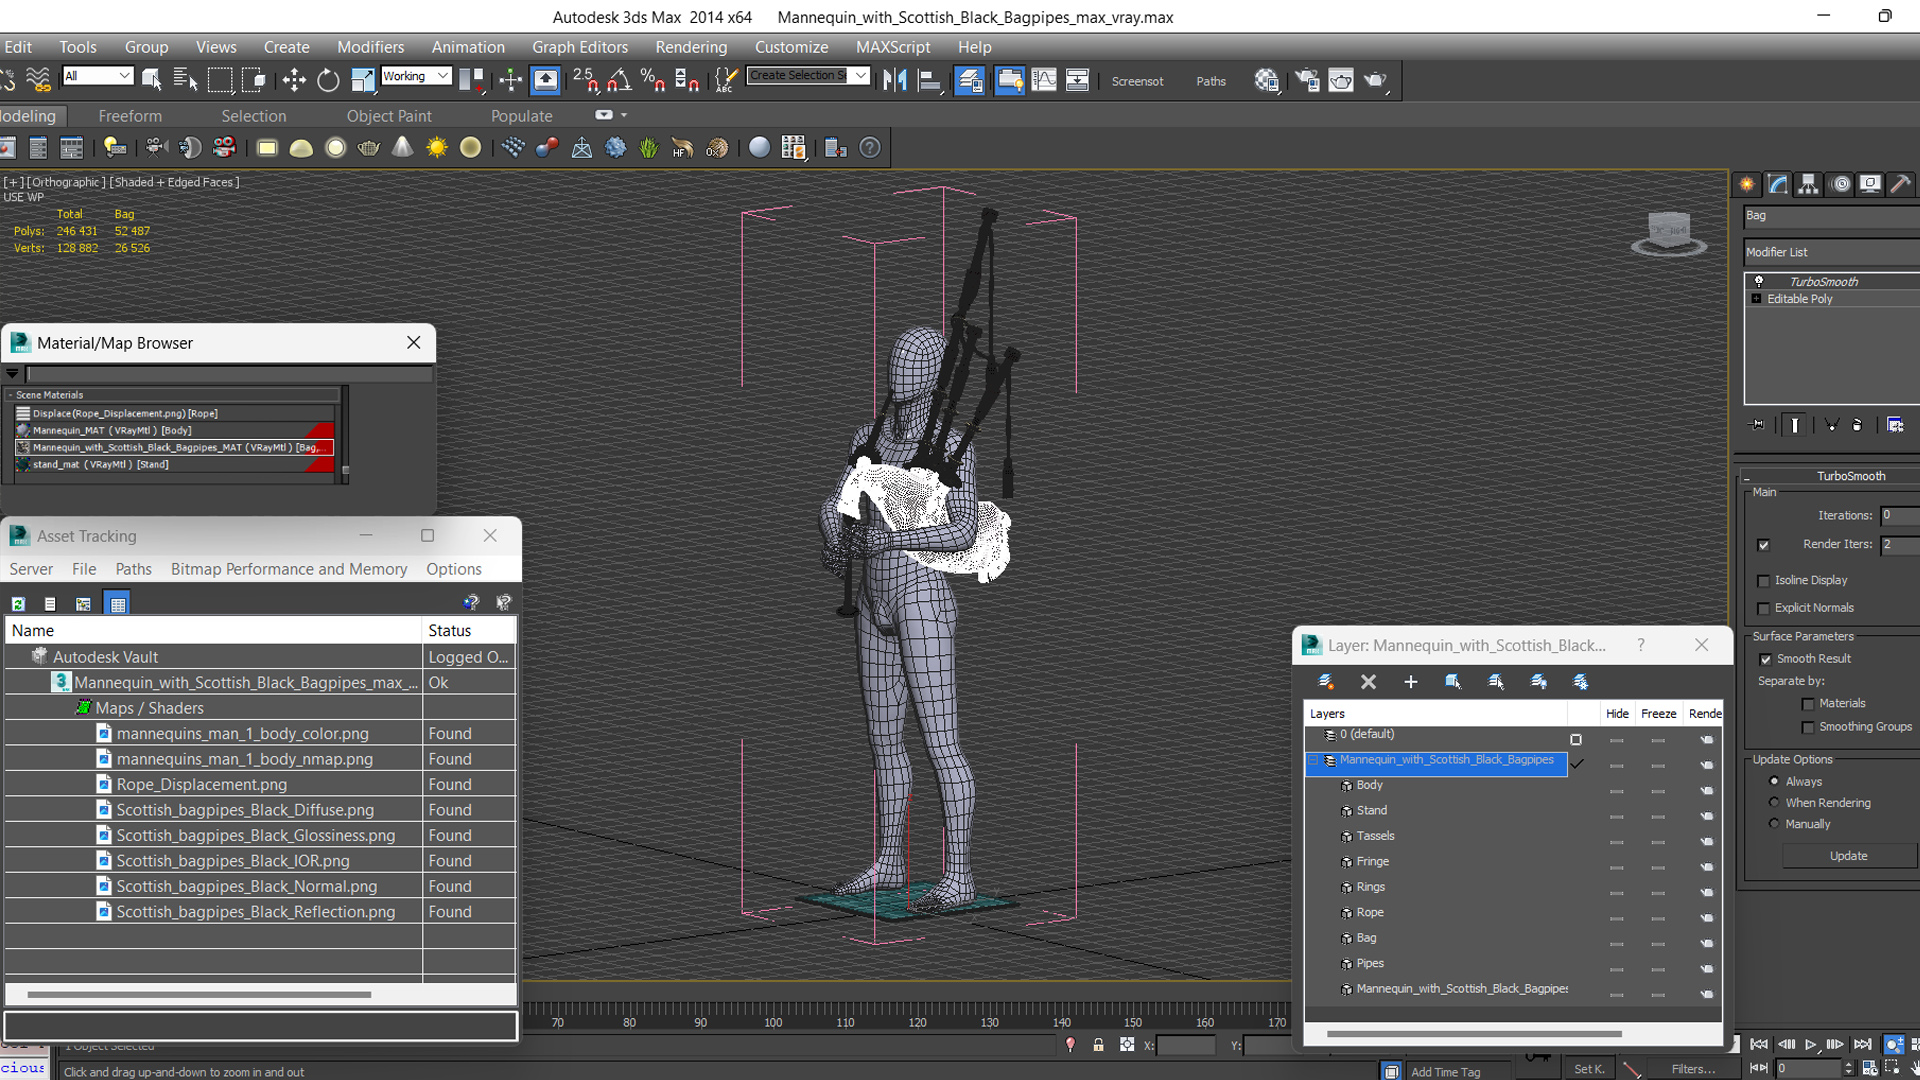Click the sun light icon in ribbon
Screen dimensions: 1920x1080
[437, 148]
